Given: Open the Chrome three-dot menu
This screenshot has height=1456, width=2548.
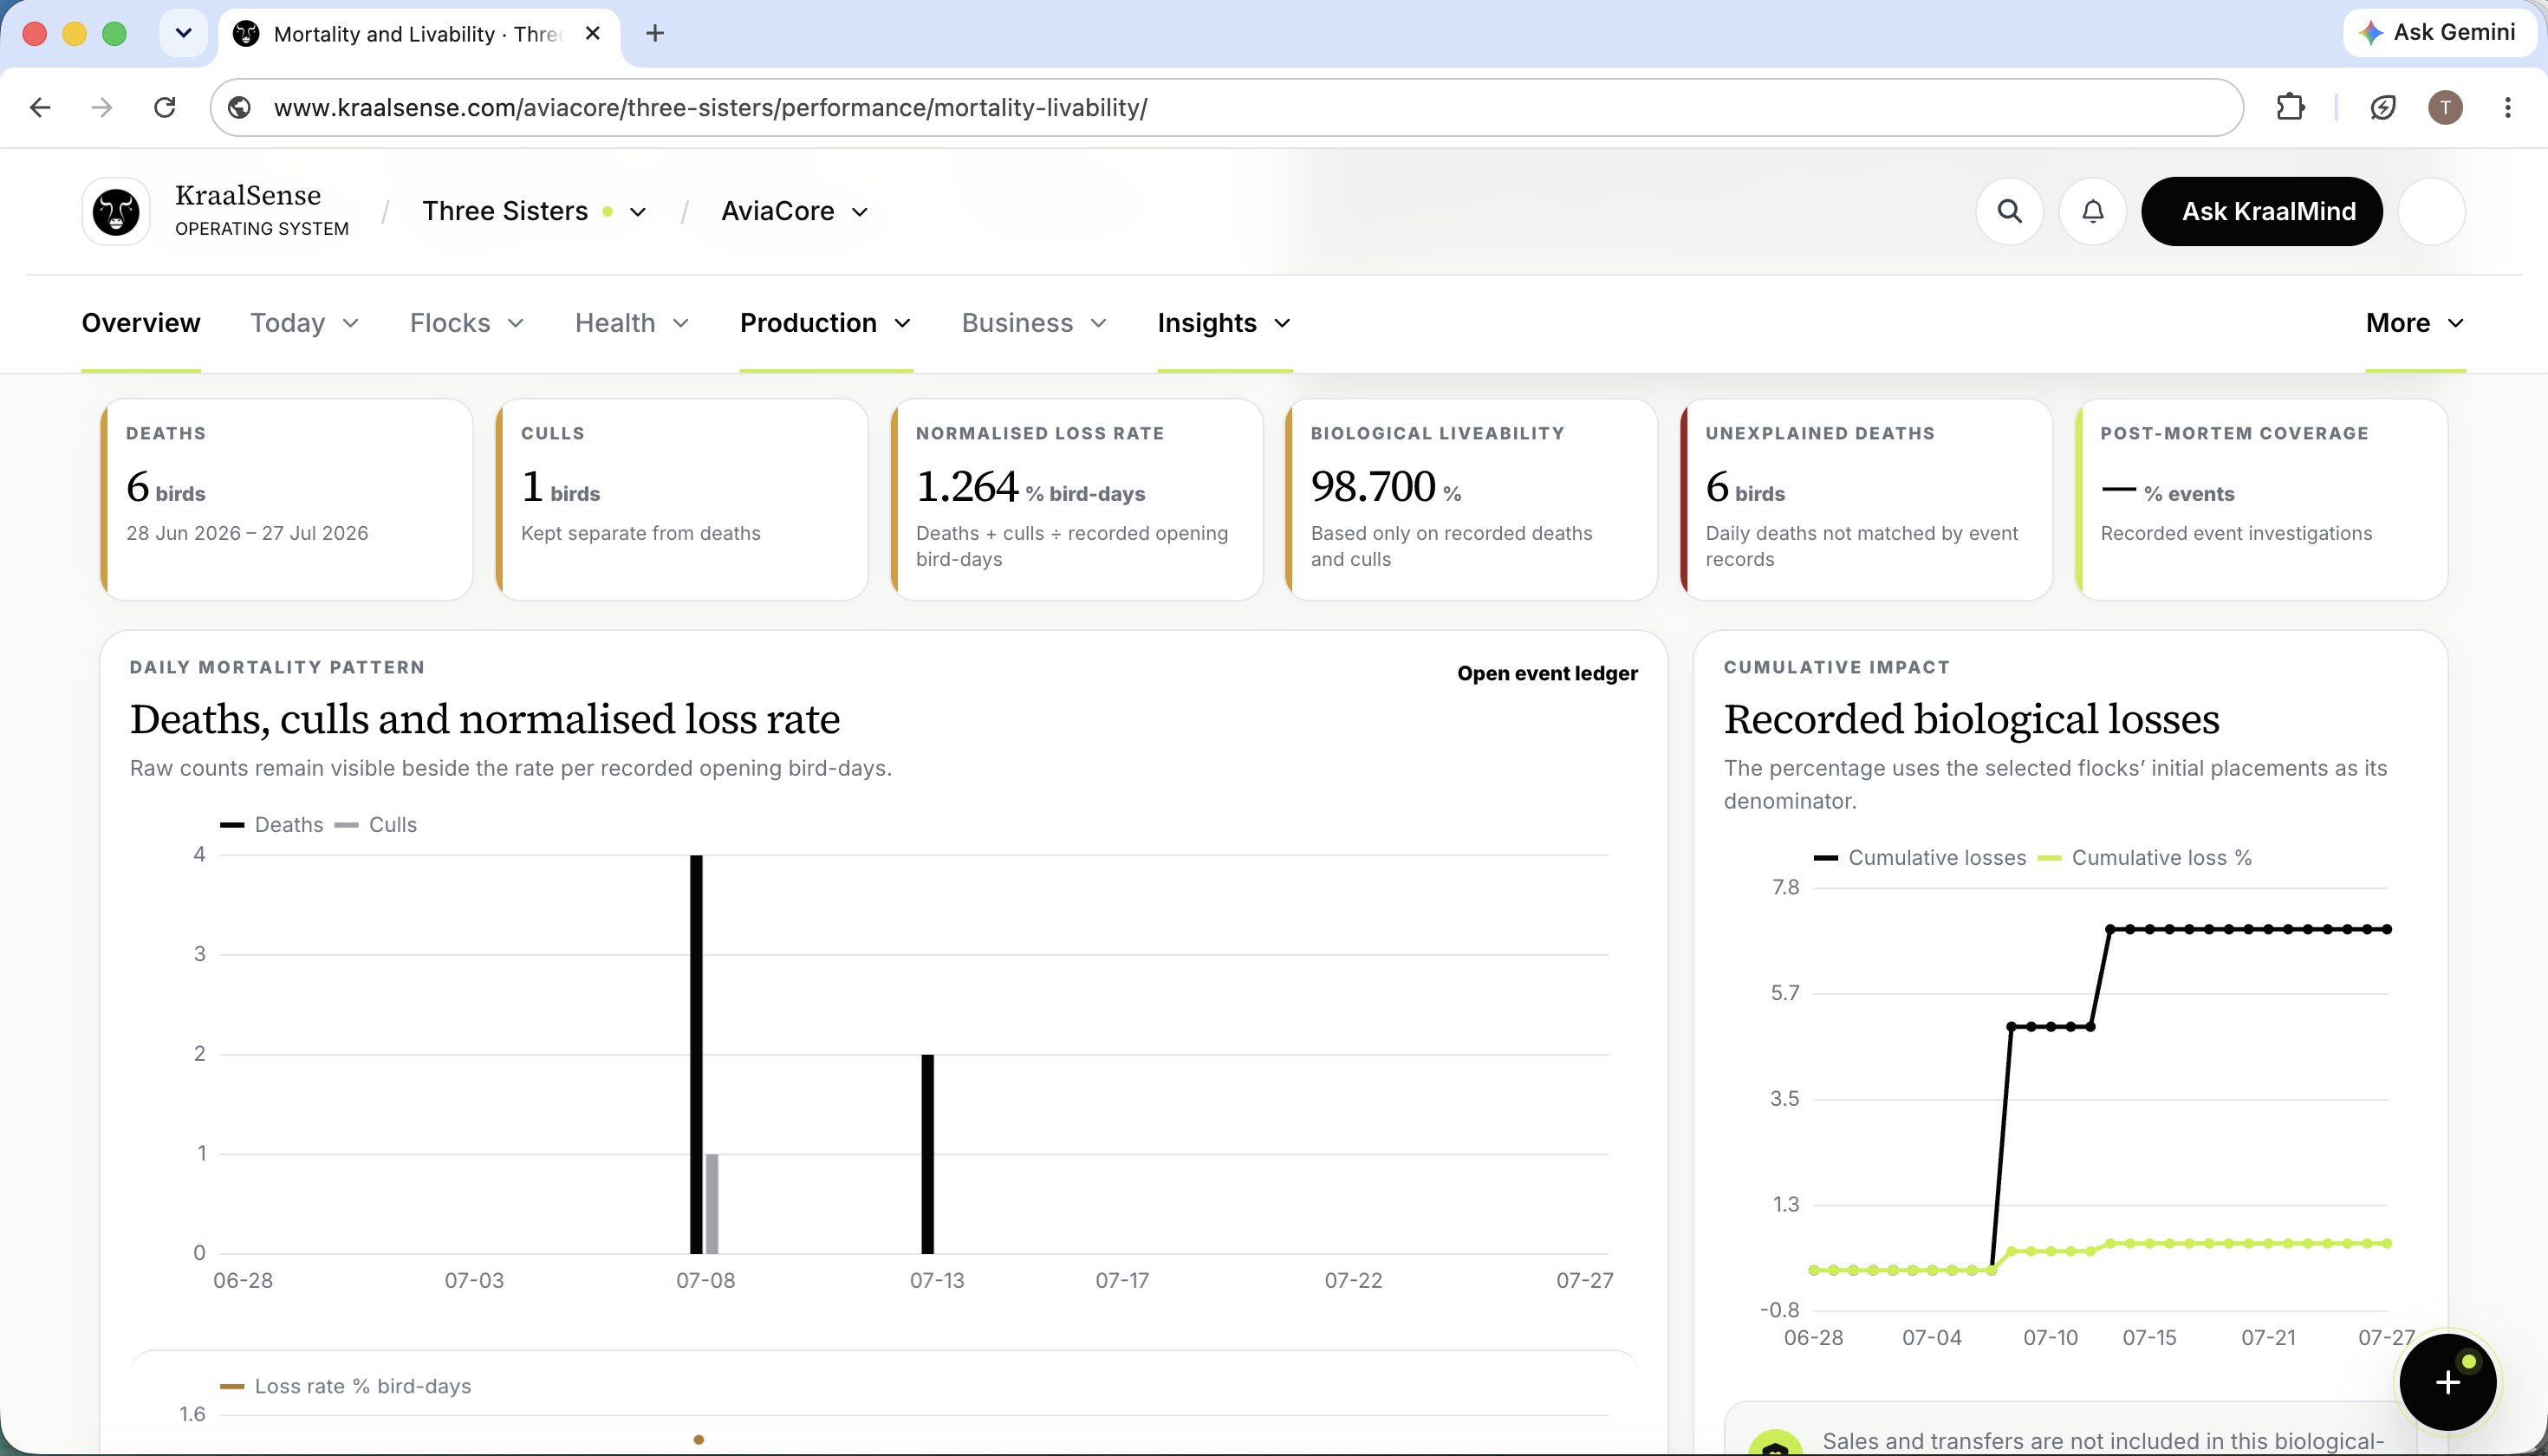Looking at the screenshot, I should click(x=2507, y=107).
